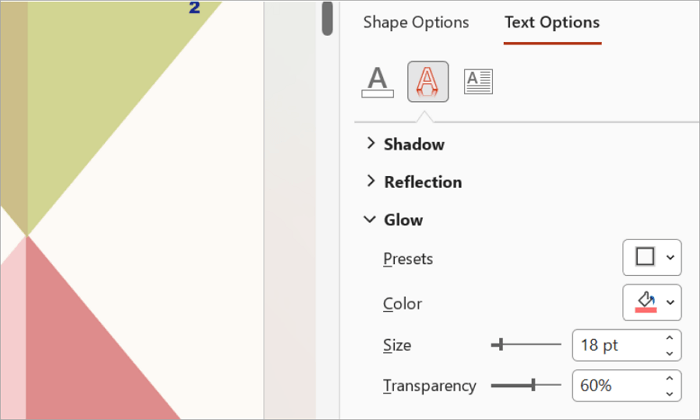This screenshot has width=700, height=420.
Task: Click the slide editor vertical scrollbar
Action: (x=327, y=20)
